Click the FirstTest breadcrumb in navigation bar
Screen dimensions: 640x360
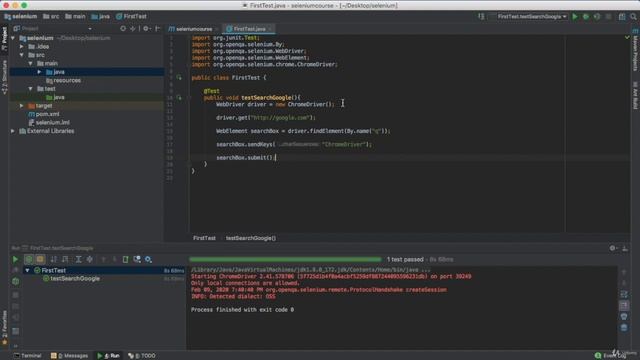click(131, 17)
